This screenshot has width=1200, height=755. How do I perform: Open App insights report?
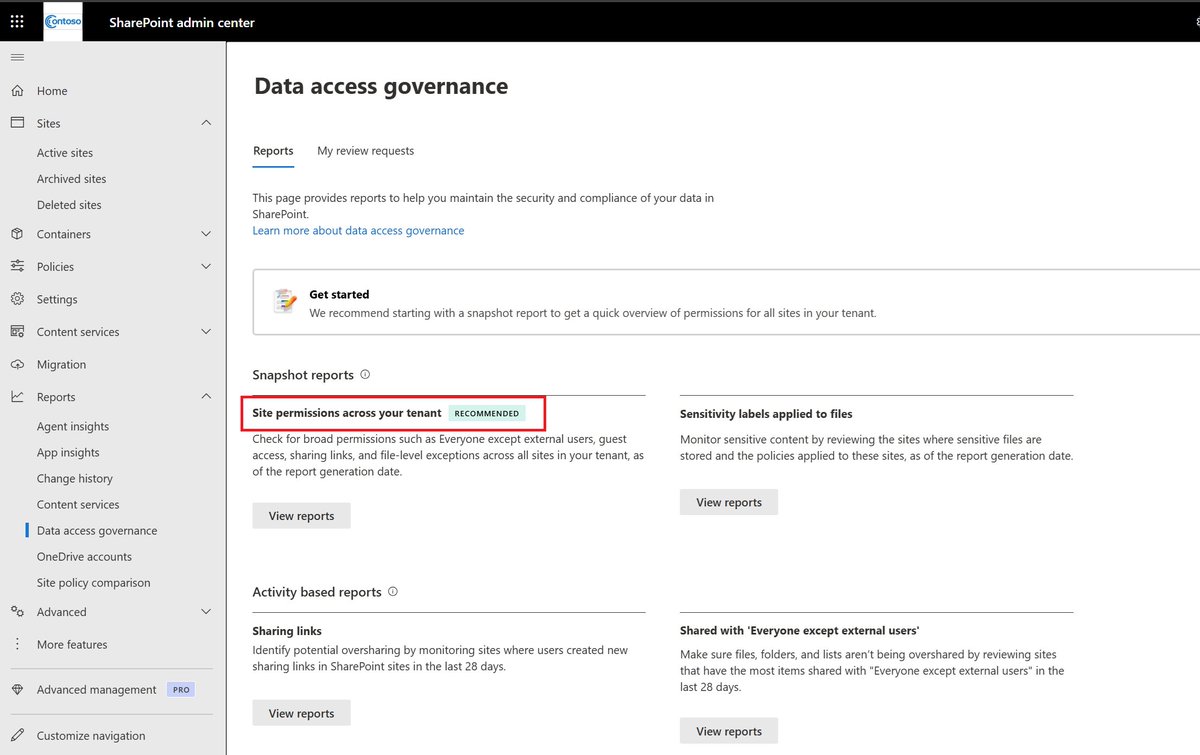click(x=68, y=453)
